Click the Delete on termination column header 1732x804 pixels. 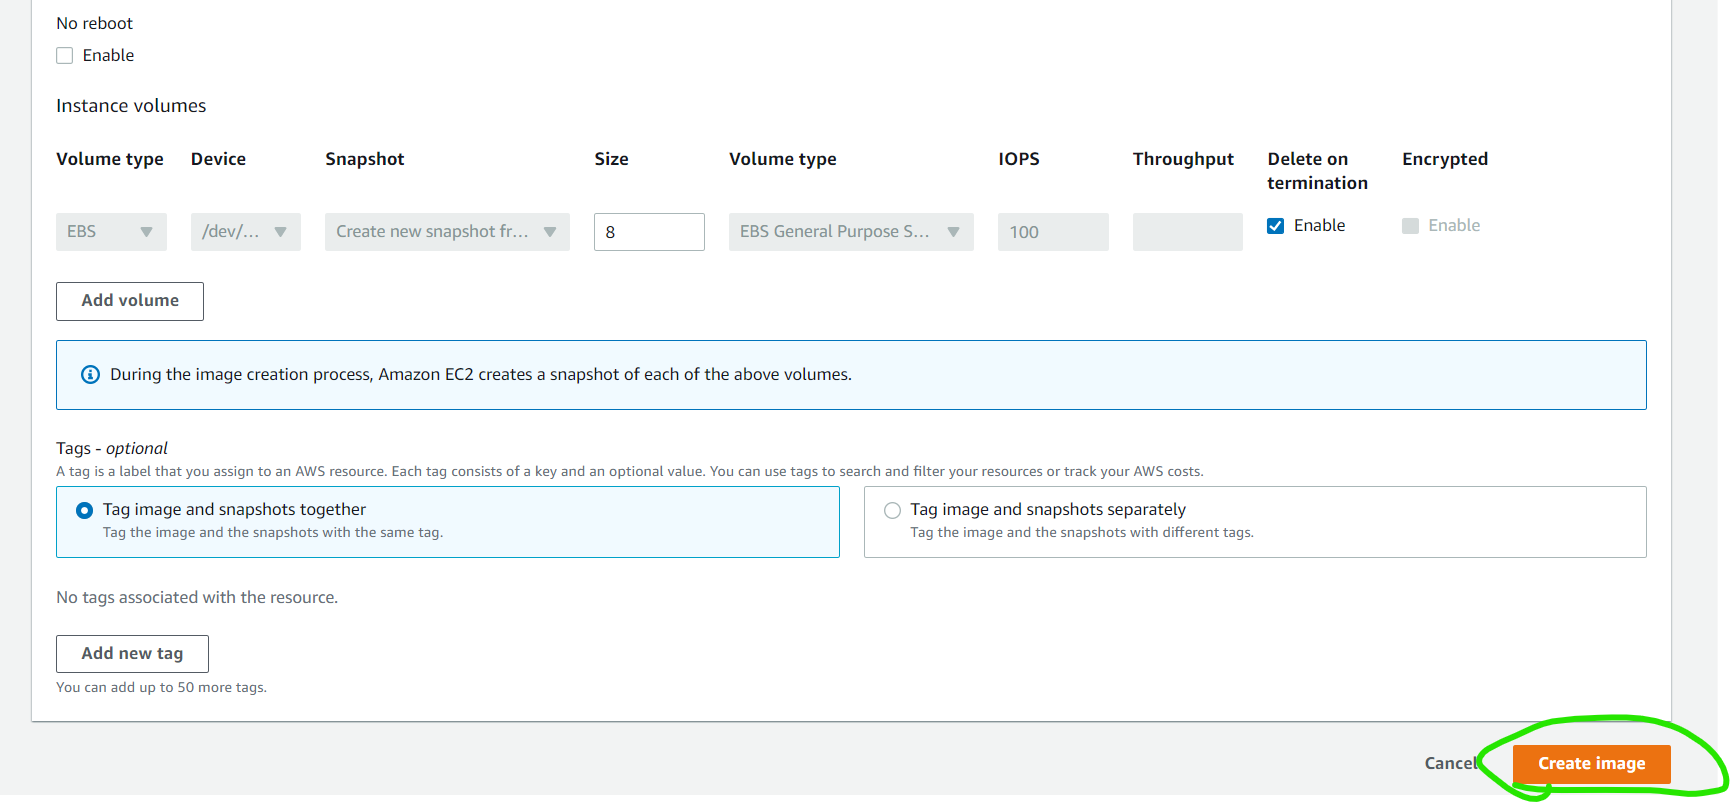pos(1318,171)
